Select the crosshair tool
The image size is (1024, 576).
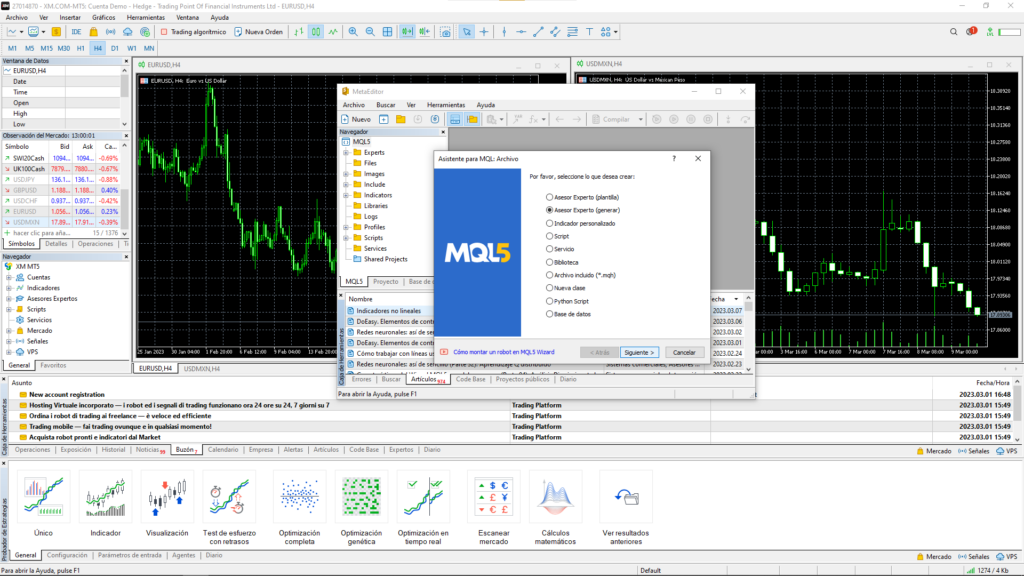484,31
